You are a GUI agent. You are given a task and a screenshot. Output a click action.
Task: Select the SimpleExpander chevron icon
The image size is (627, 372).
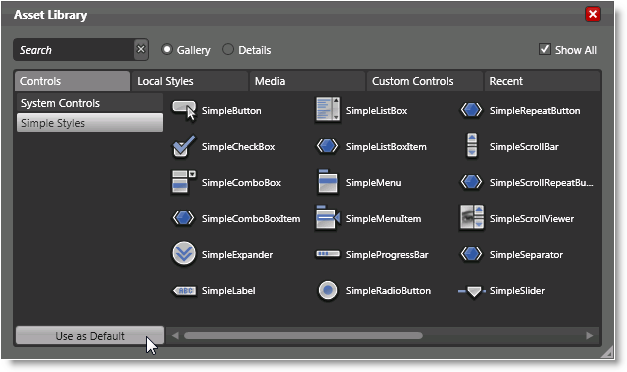pos(184,254)
